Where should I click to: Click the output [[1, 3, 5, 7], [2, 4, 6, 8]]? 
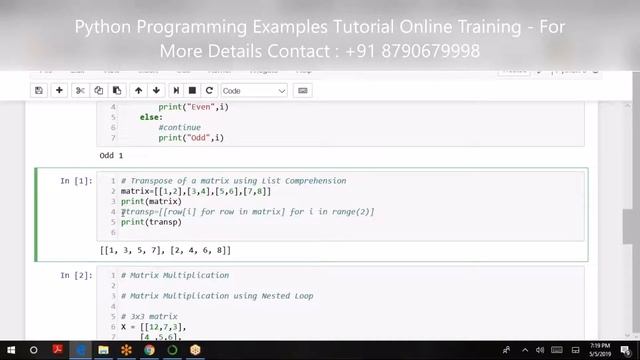(x=165, y=250)
